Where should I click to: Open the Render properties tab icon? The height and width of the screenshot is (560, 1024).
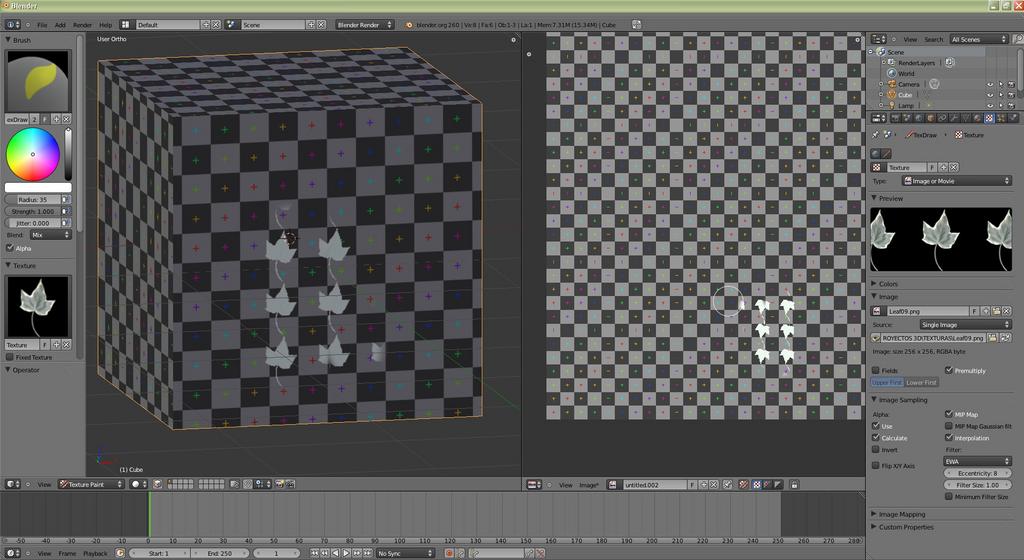pos(895,118)
